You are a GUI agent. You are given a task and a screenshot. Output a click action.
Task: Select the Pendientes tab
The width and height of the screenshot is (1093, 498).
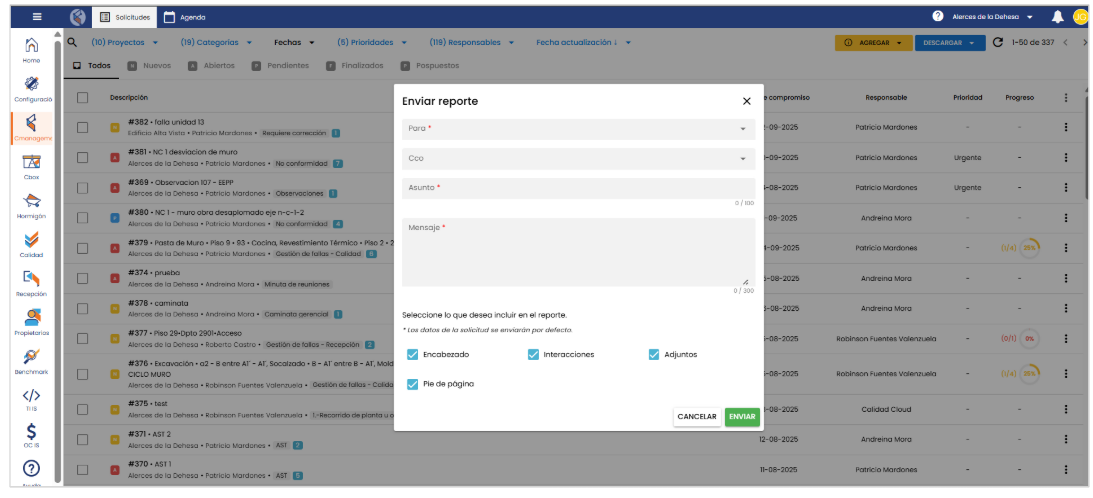pos(280,66)
